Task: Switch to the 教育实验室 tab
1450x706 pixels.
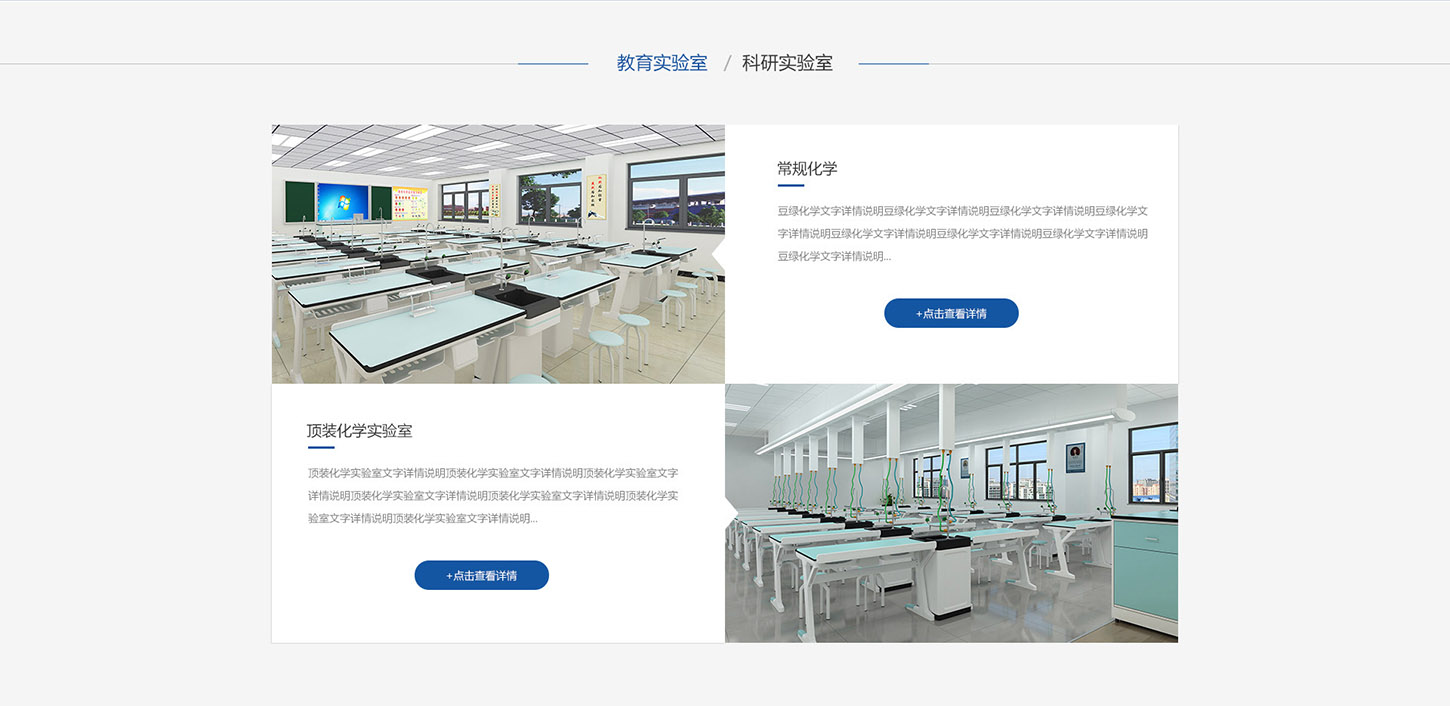Action: coord(661,63)
